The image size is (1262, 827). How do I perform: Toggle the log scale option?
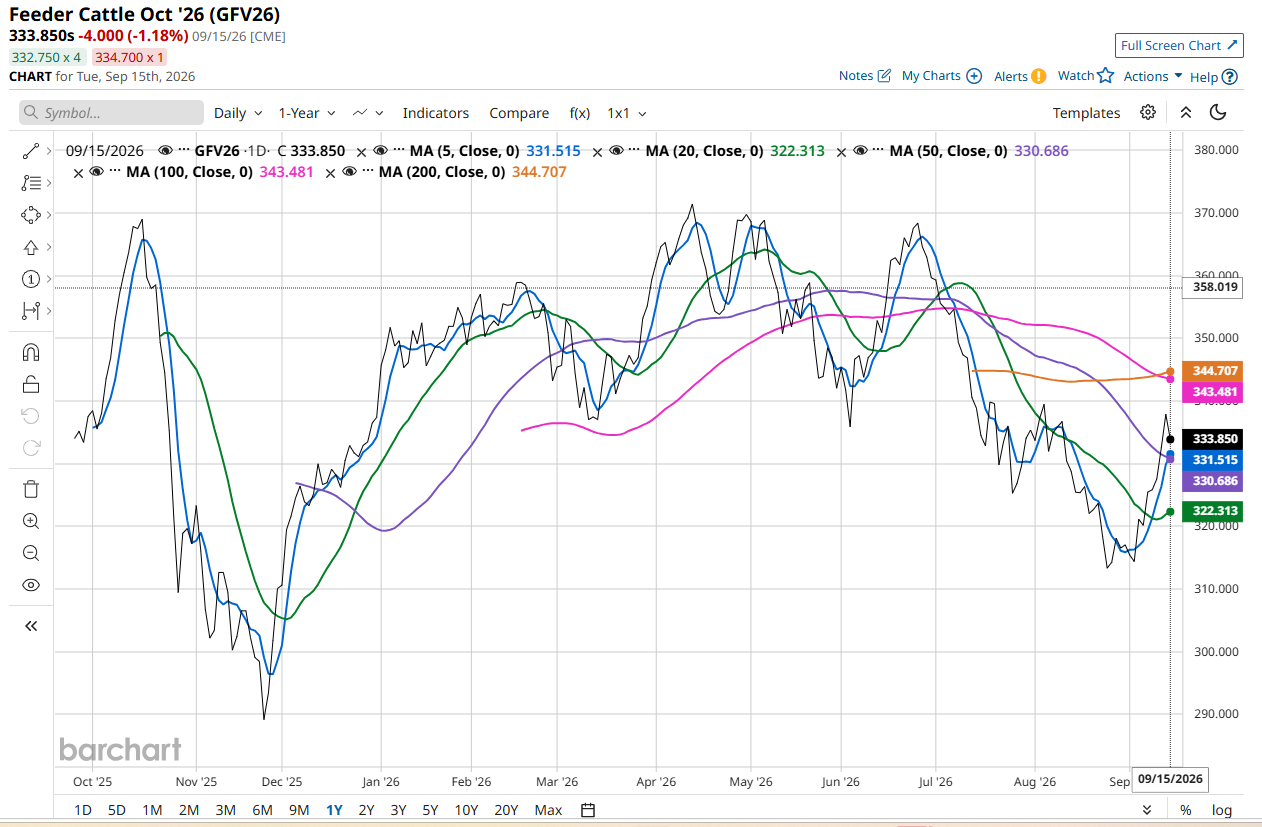coord(1222,810)
